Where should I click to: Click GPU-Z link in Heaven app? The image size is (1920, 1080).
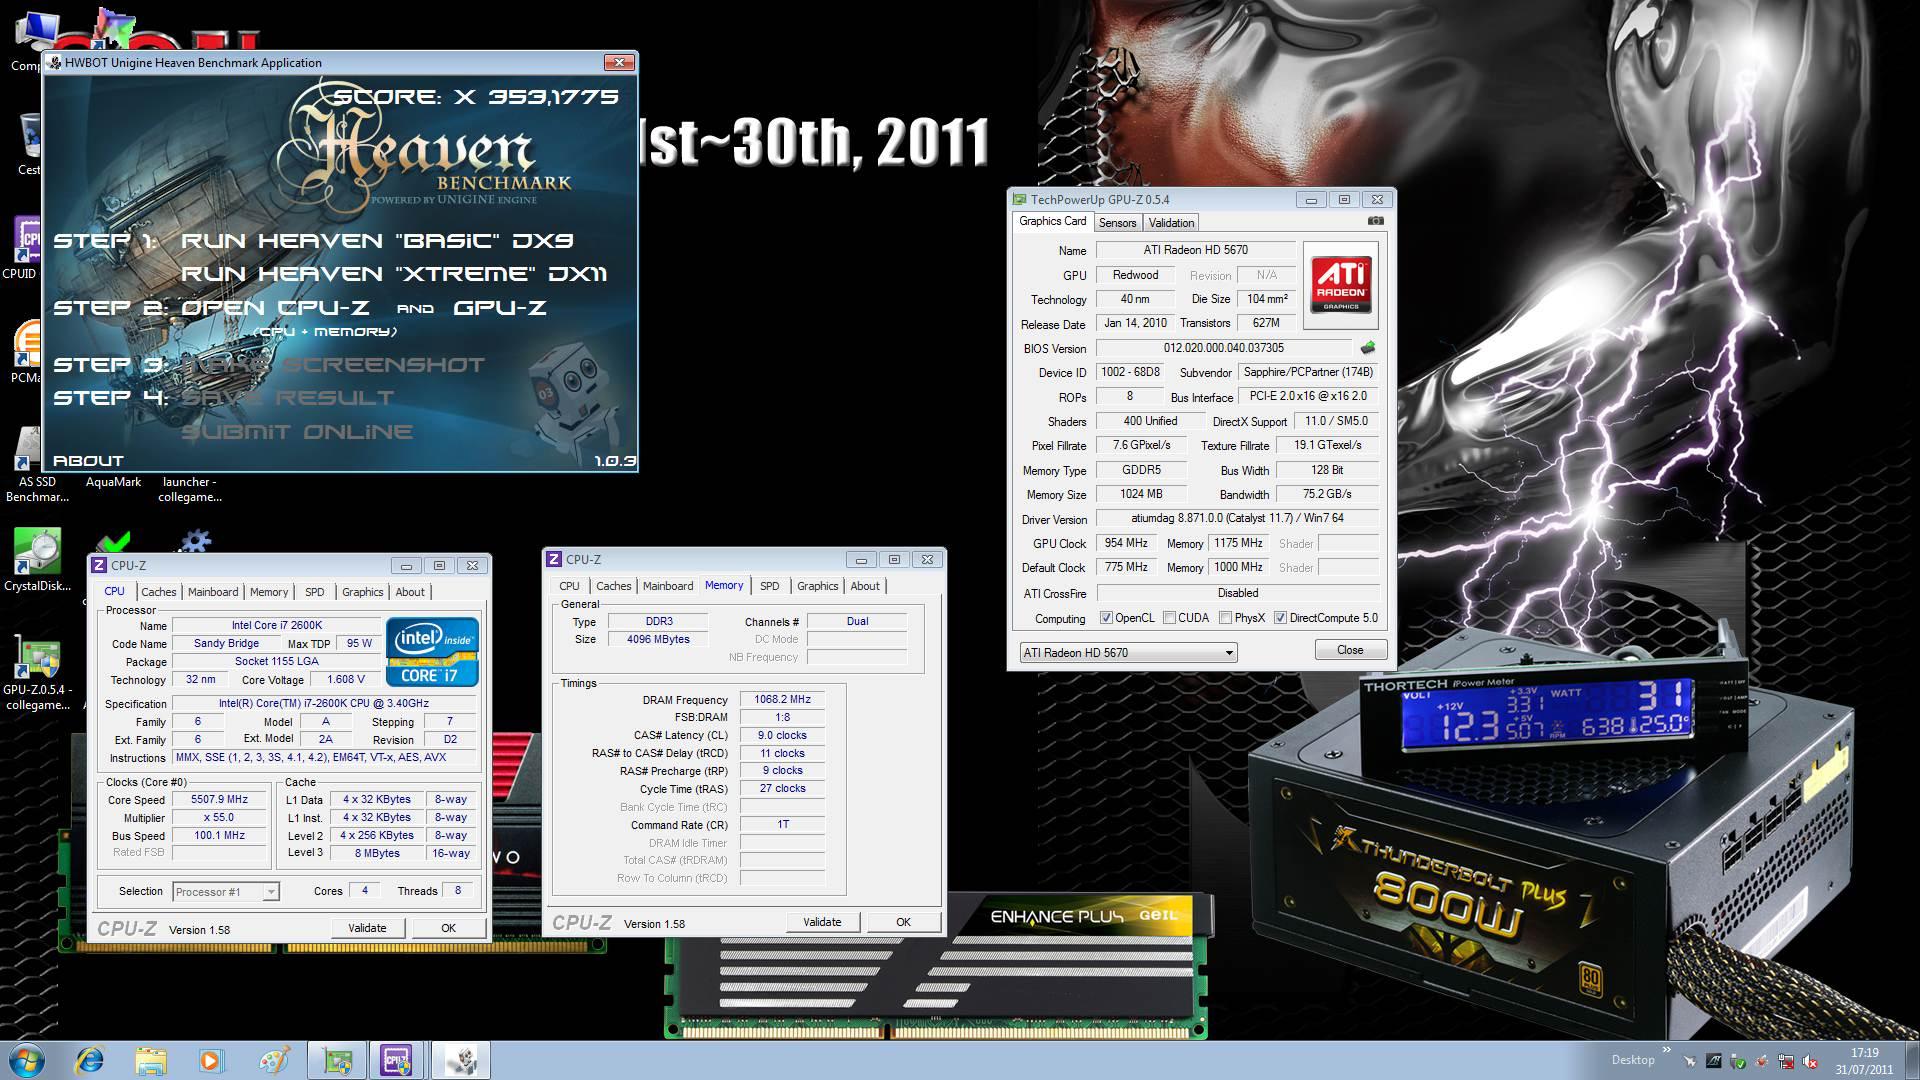point(500,308)
